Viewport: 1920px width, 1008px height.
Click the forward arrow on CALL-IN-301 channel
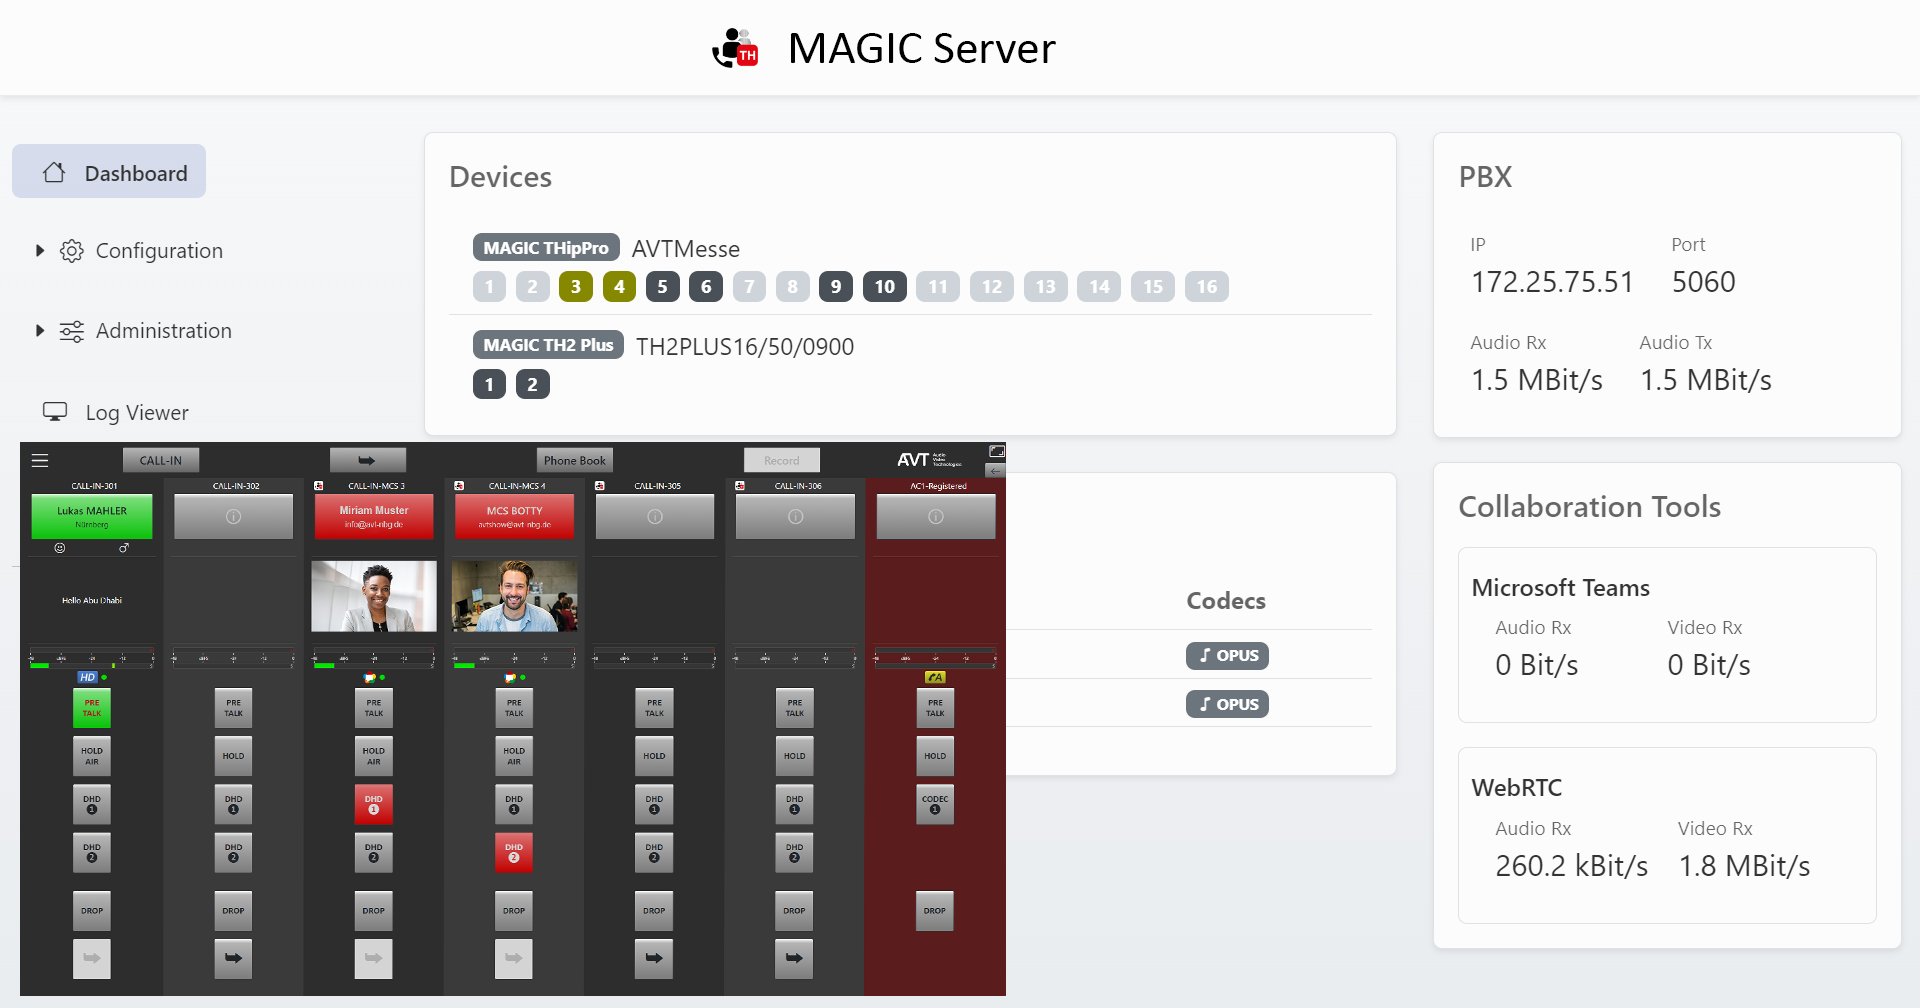[x=92, y=958]
